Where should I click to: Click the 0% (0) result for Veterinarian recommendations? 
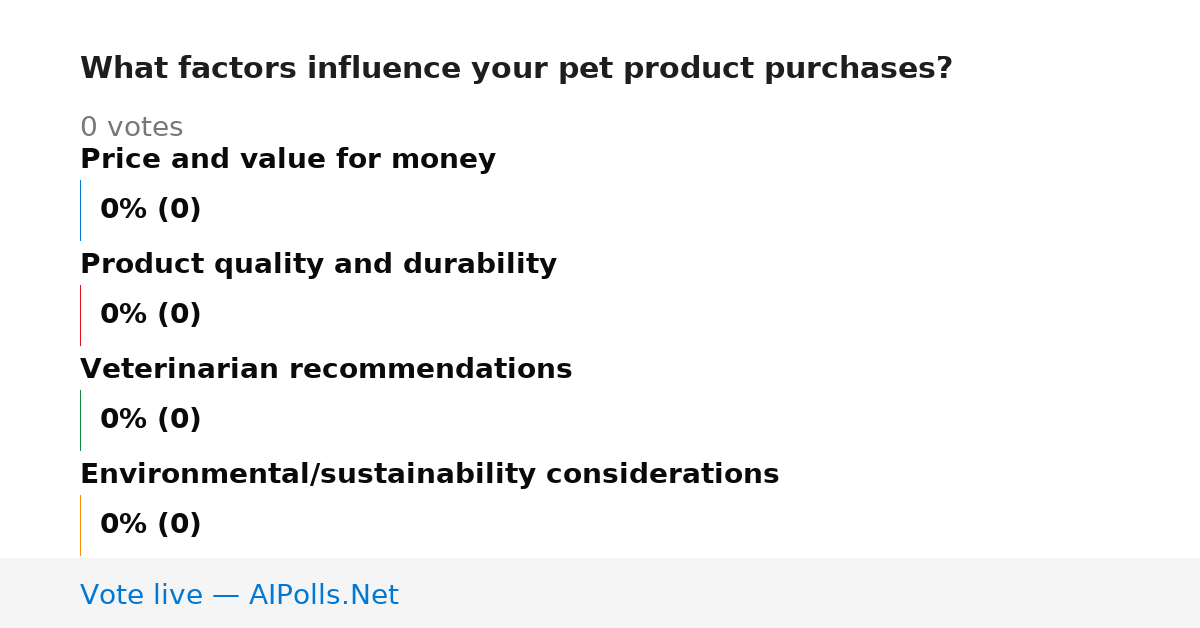pos(150,420)
